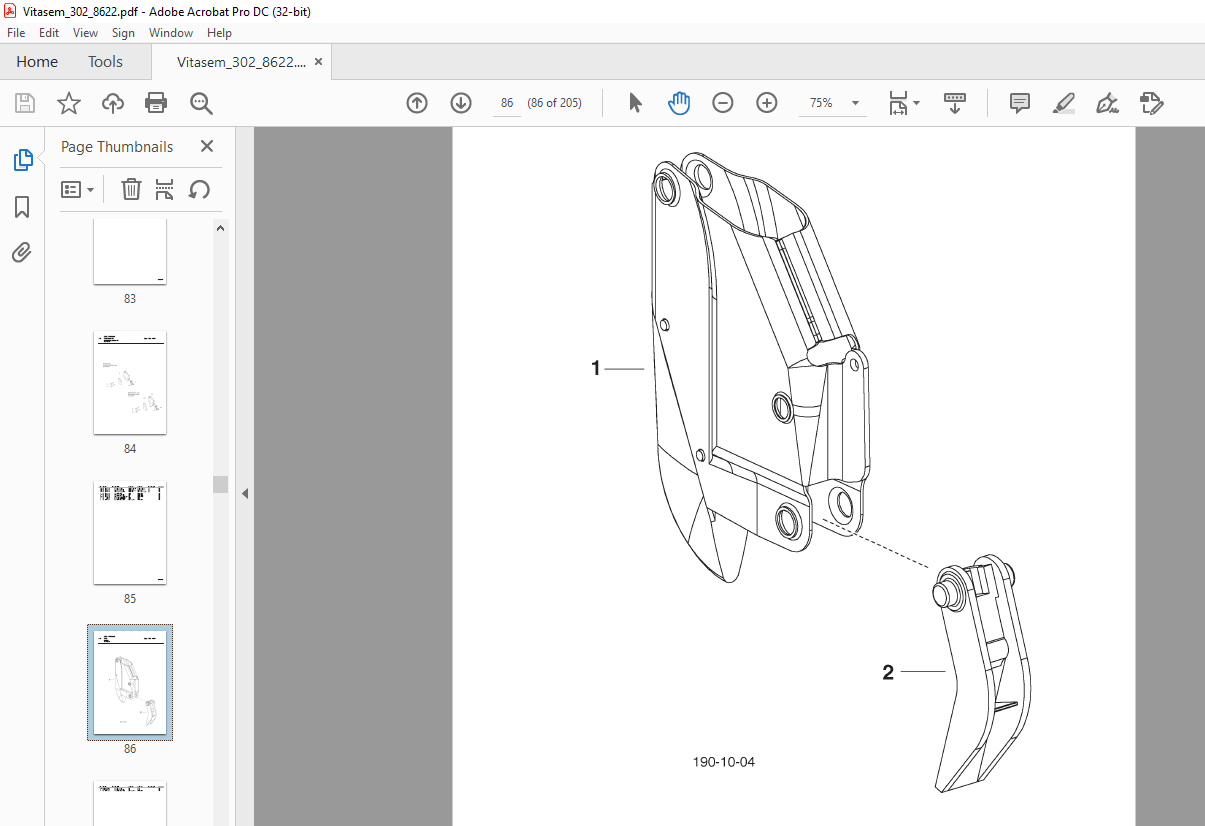Rotate page with the circular arrow icon
The image size is (1205, 826).
(x=199, y=189)
